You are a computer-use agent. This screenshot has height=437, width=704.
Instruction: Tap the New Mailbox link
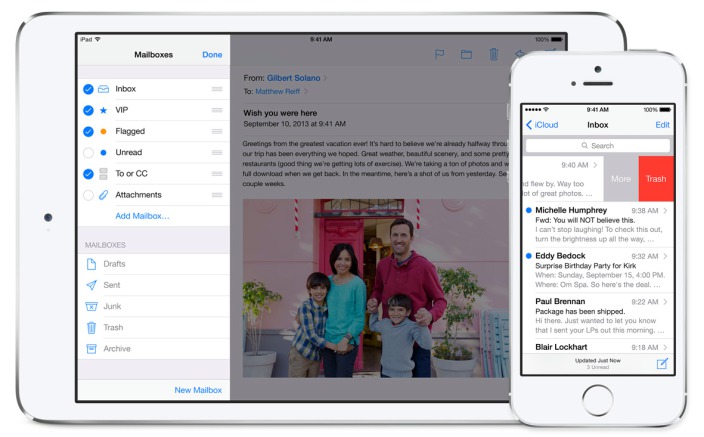coord(198,390)
